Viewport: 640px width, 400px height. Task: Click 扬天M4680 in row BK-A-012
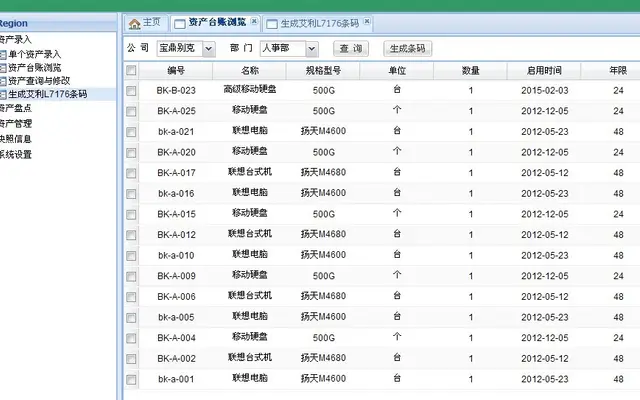(323, 234)
